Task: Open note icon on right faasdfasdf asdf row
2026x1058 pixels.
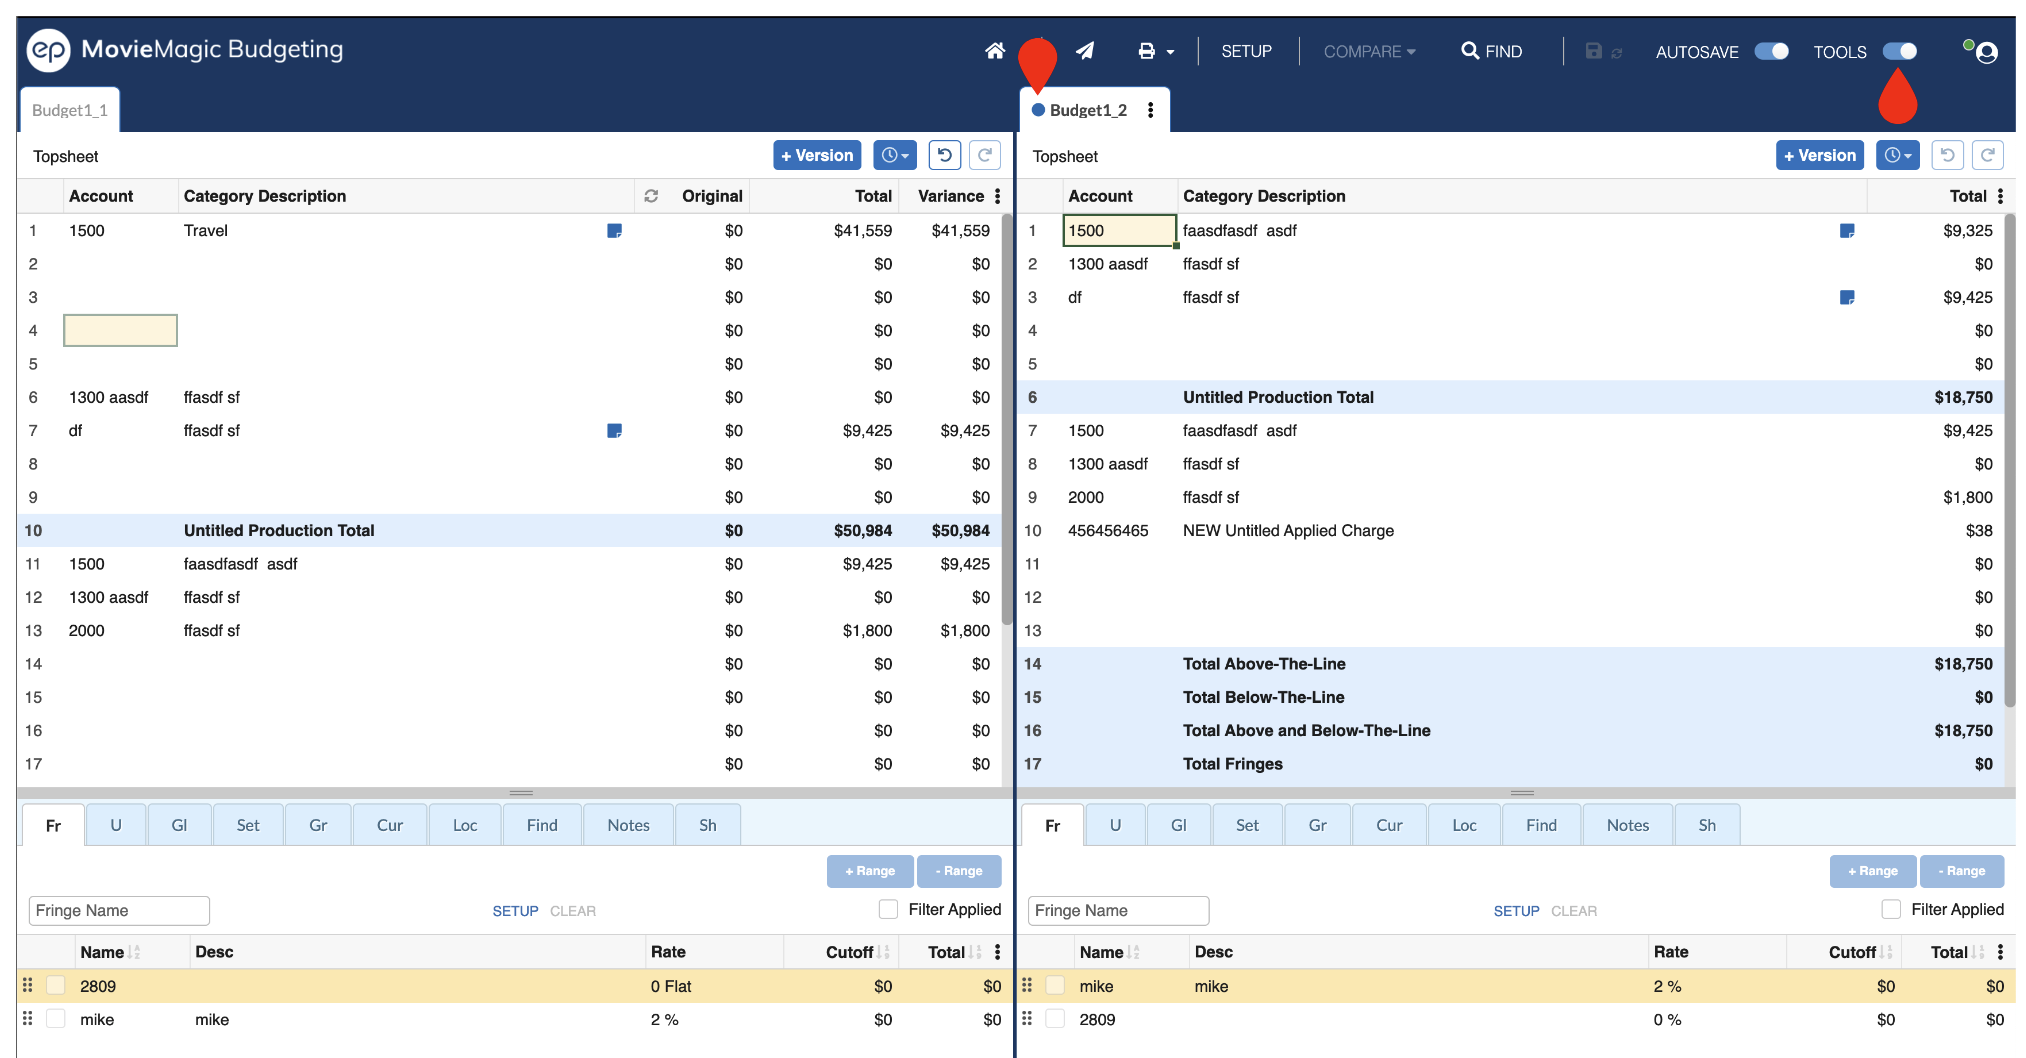Action: tap(1847, 231)
